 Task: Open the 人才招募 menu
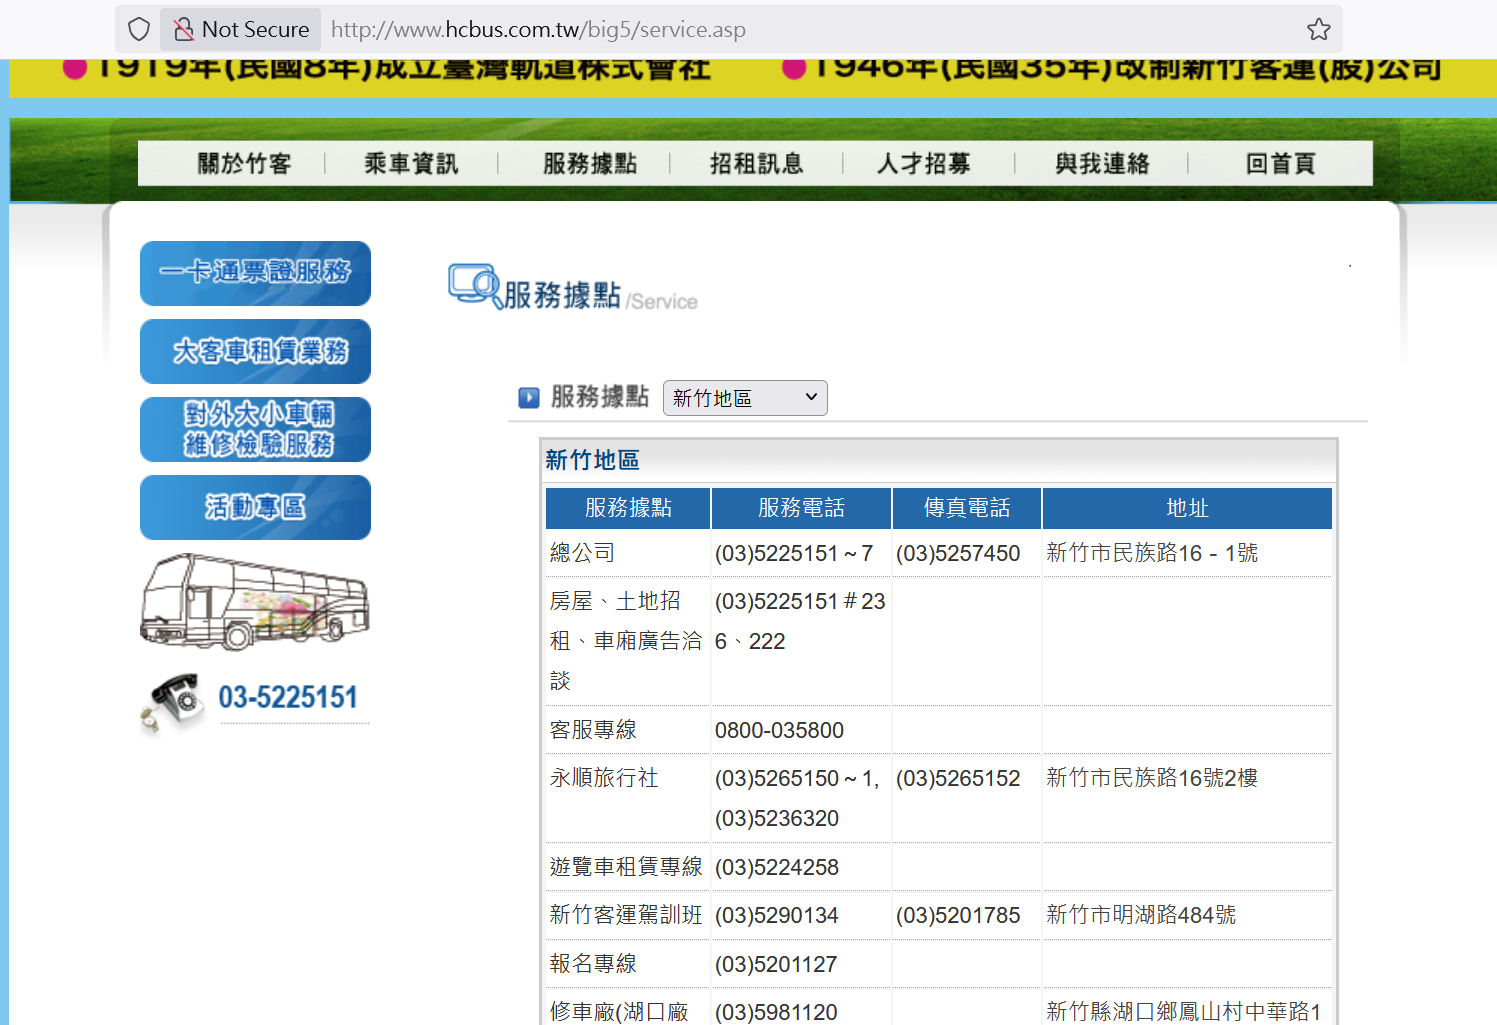pos(924,164)
